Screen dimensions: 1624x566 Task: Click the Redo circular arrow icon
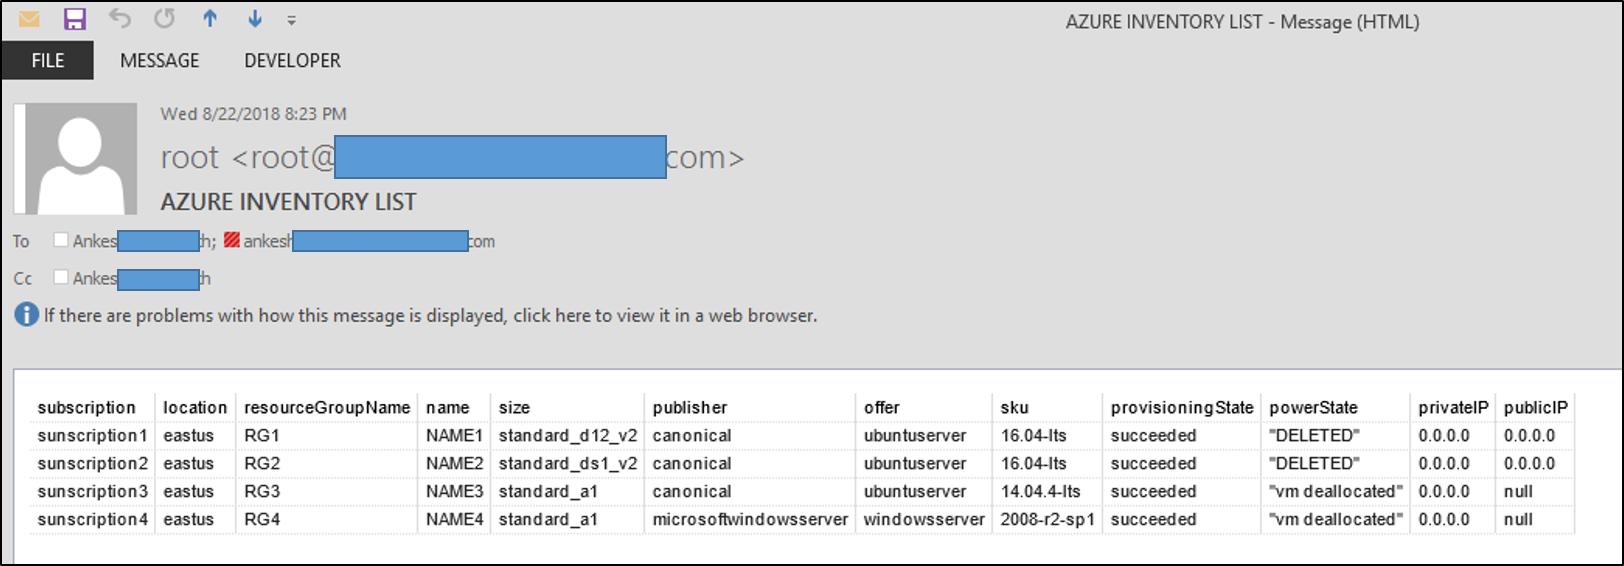[165, 19]
